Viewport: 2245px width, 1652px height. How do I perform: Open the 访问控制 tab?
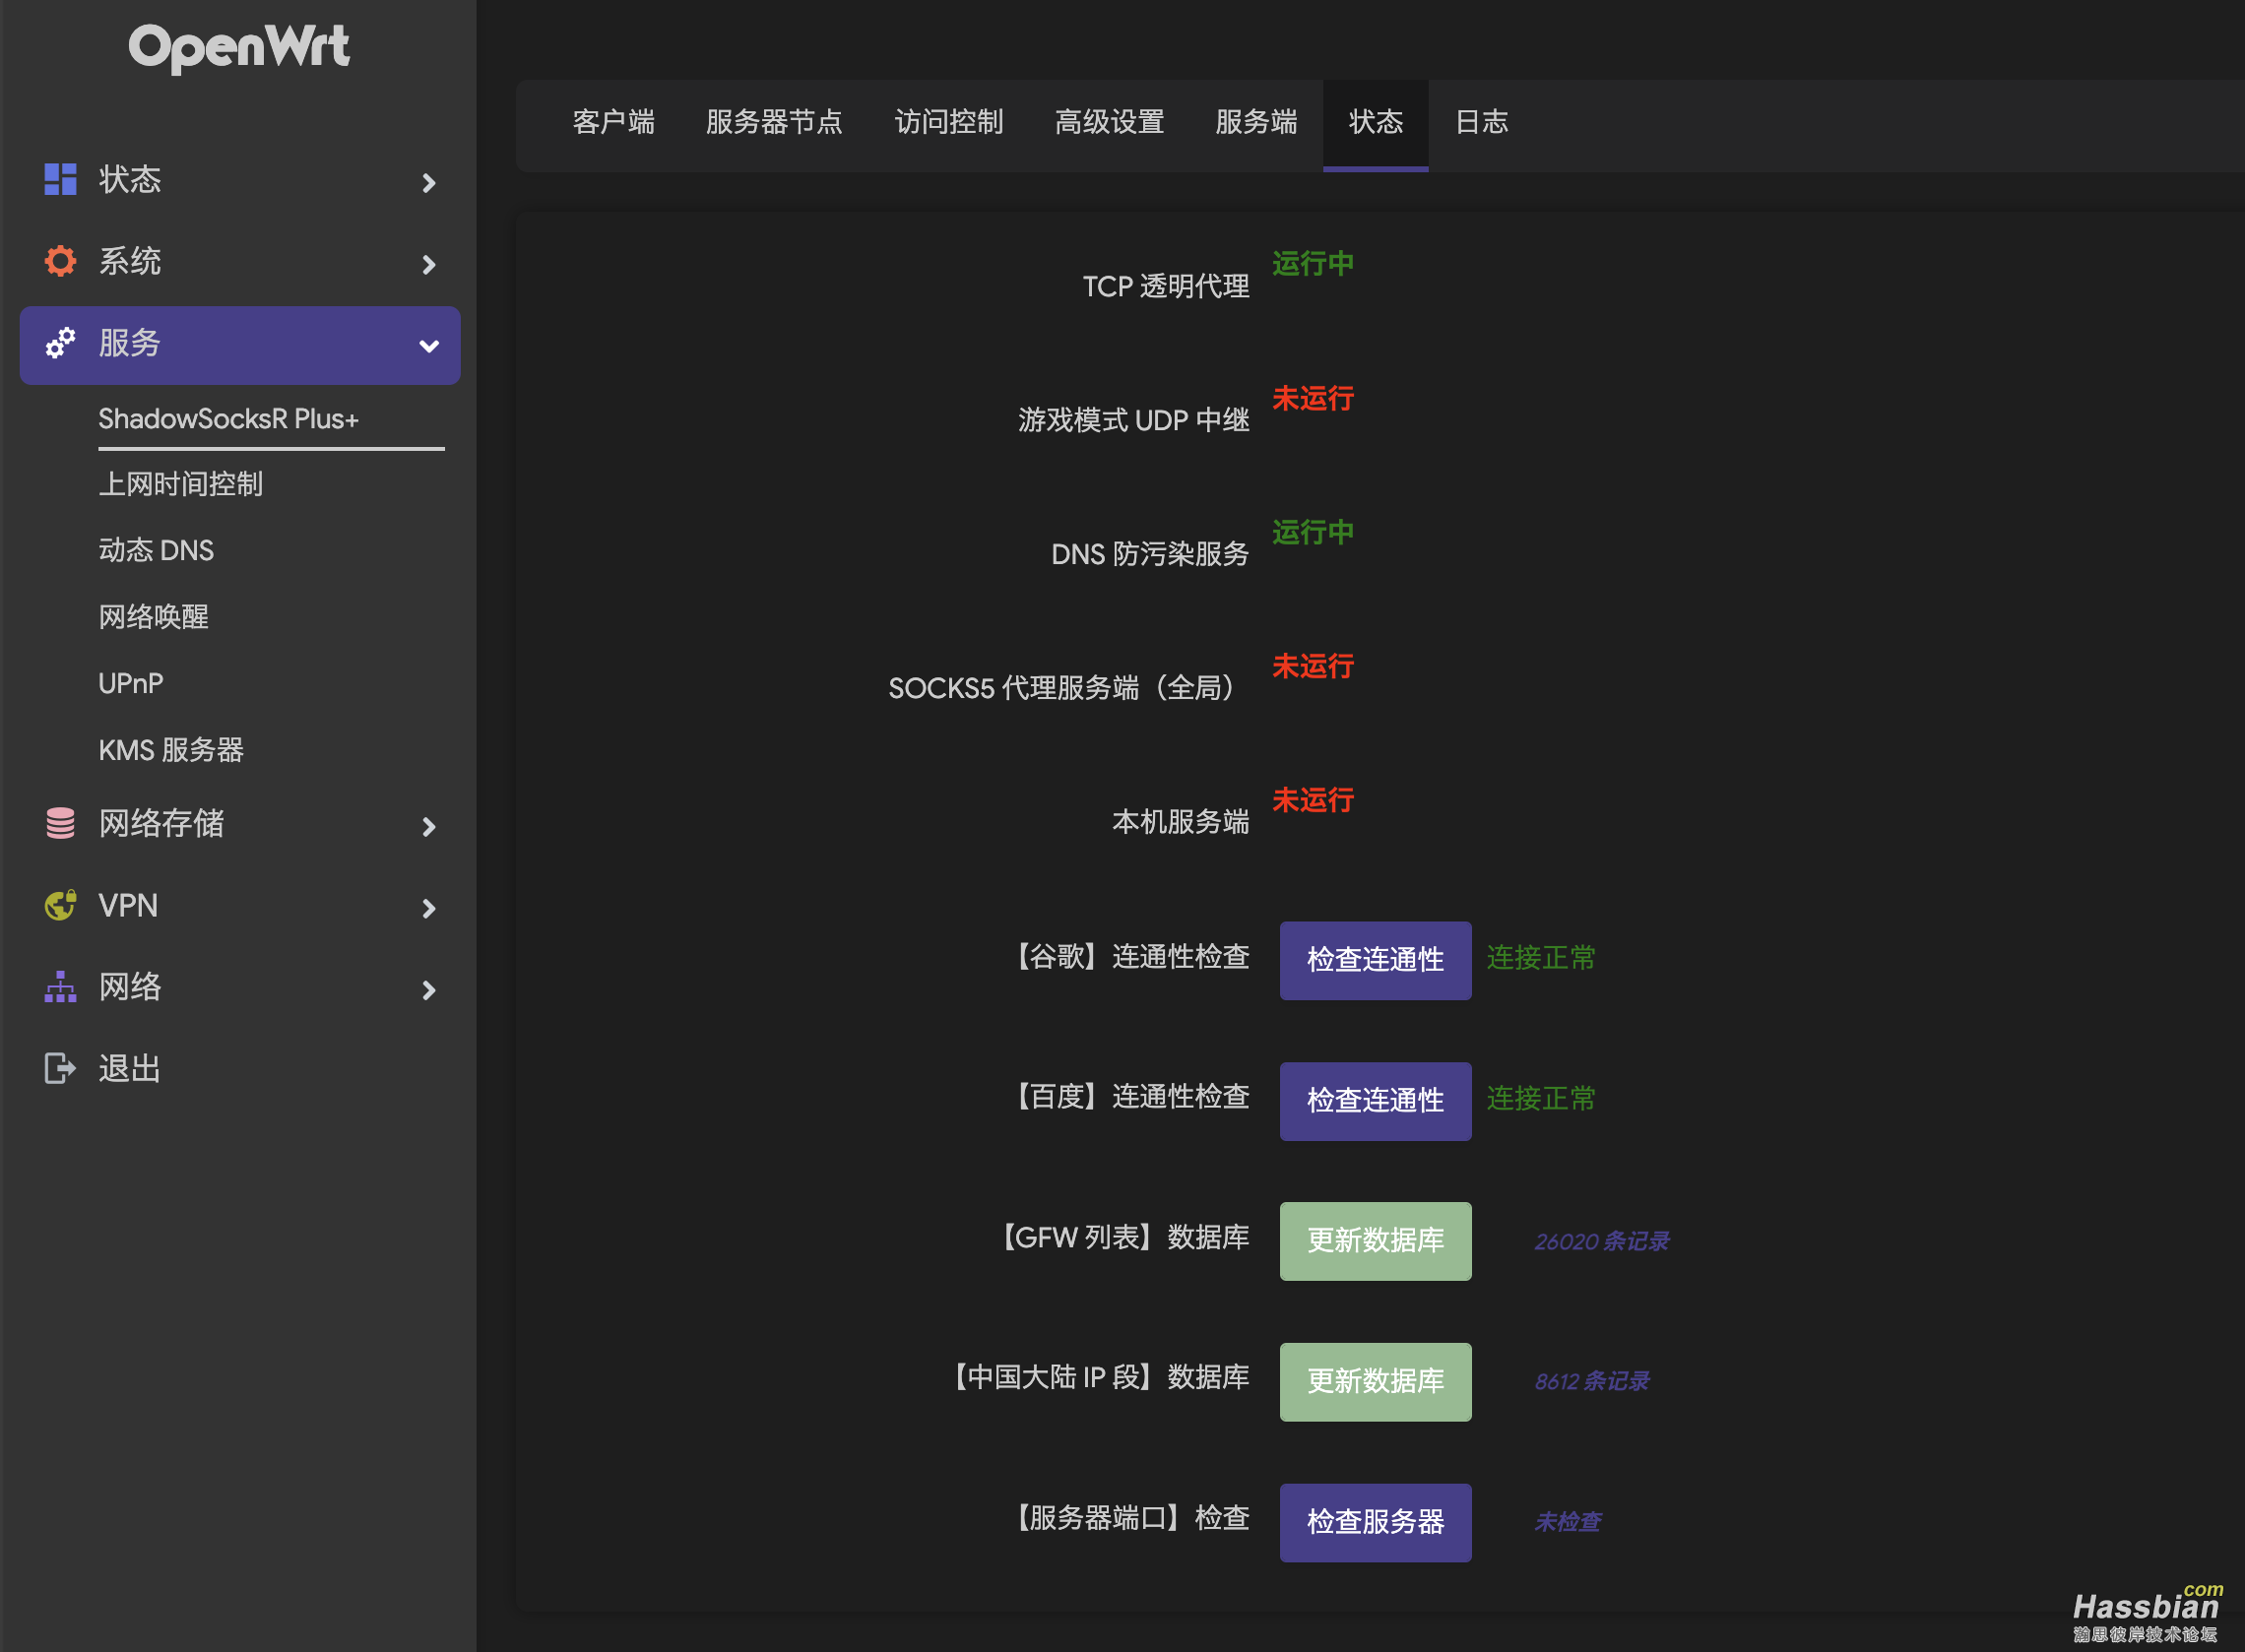(x=949, y=123)
